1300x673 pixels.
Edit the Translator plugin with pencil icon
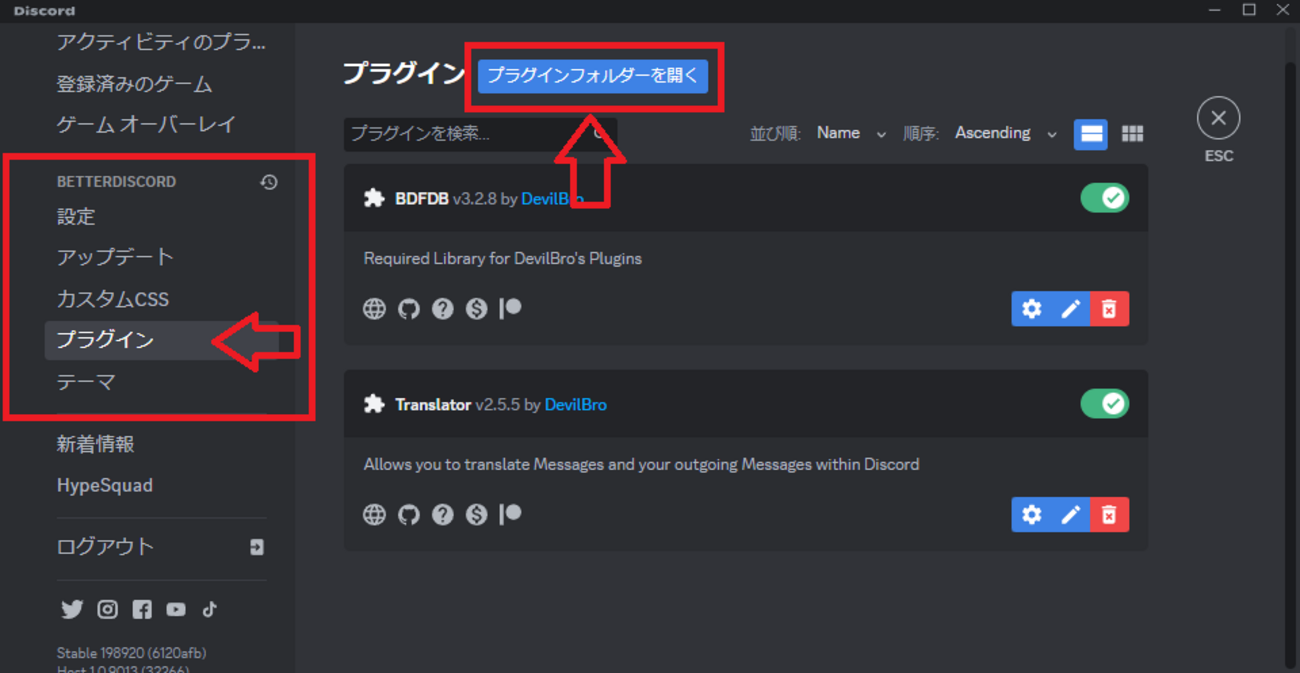coord(1070,514)
